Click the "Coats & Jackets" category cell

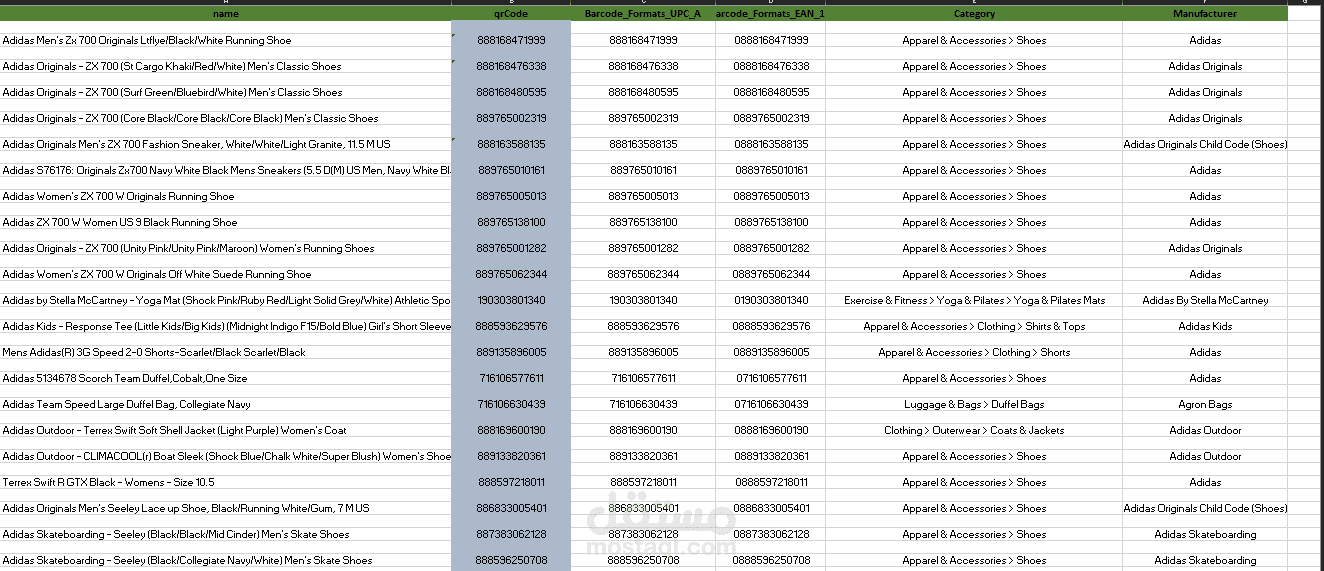[974, 430]
